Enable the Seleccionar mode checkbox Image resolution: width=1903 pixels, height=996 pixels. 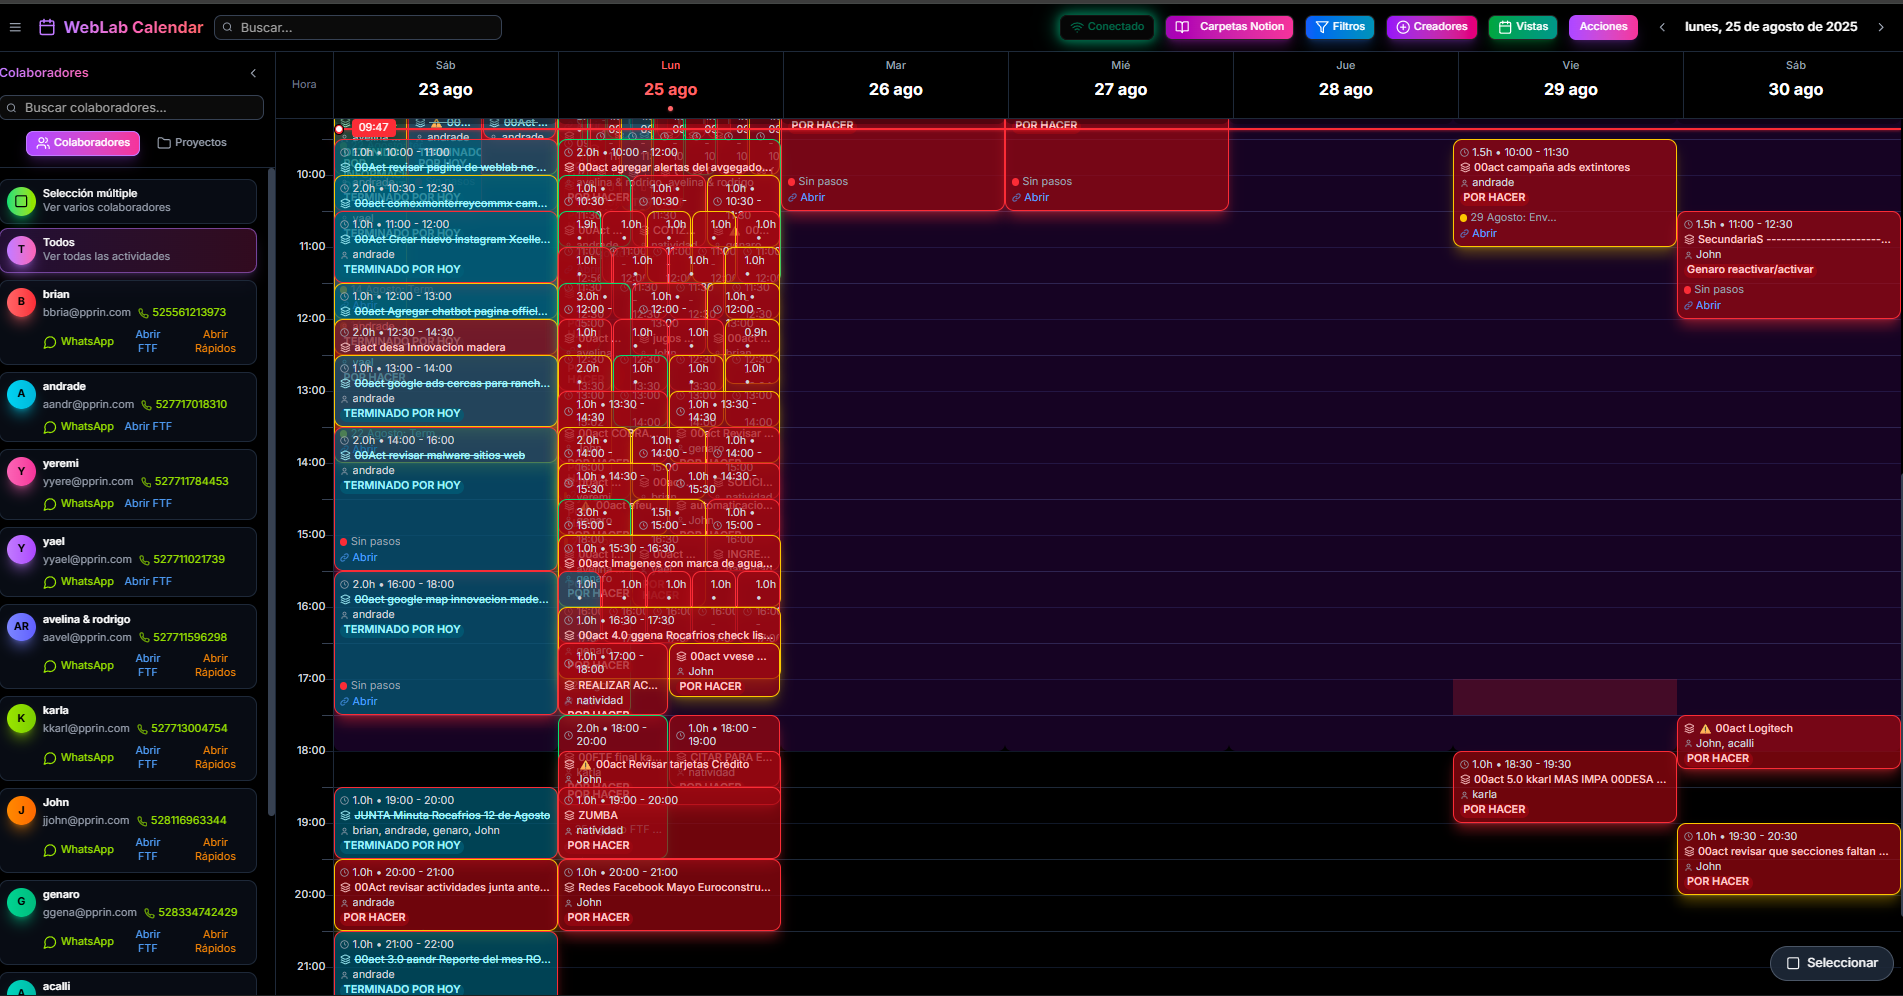coord(1793,963)
